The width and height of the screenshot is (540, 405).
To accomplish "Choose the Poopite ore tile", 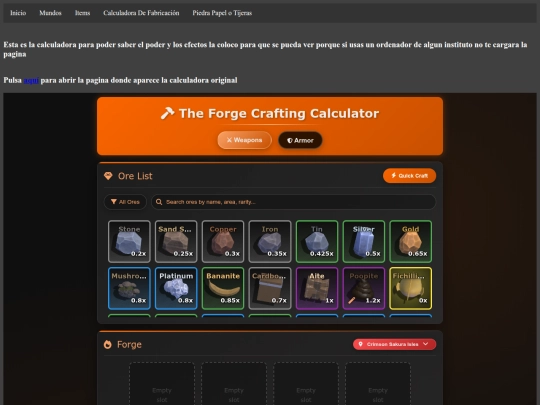I will [x=364, y=288].
